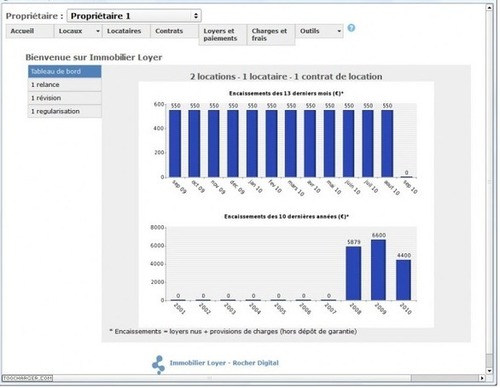Expand the Locaux menu arrow
The image size is (500, 388).
(x=98, y=31)
